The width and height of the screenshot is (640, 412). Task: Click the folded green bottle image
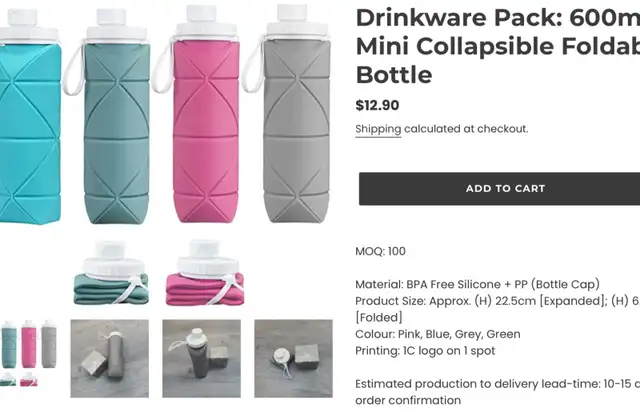pos(111,273)
